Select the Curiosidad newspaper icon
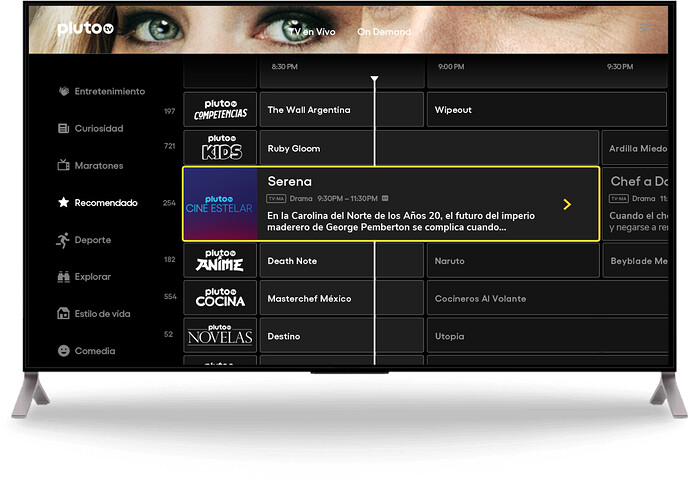 [63, 128]
